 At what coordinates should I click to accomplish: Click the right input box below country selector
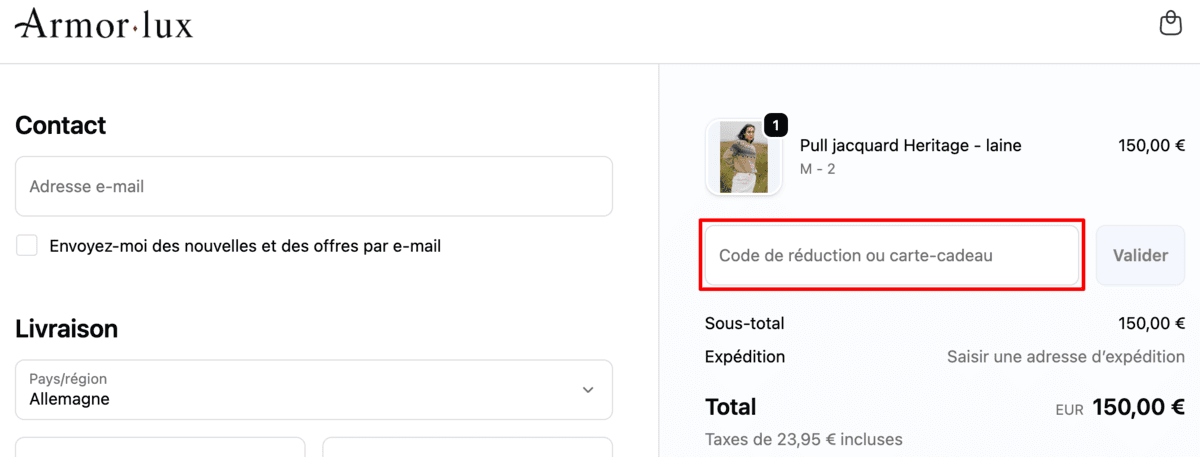coord(467,447)
